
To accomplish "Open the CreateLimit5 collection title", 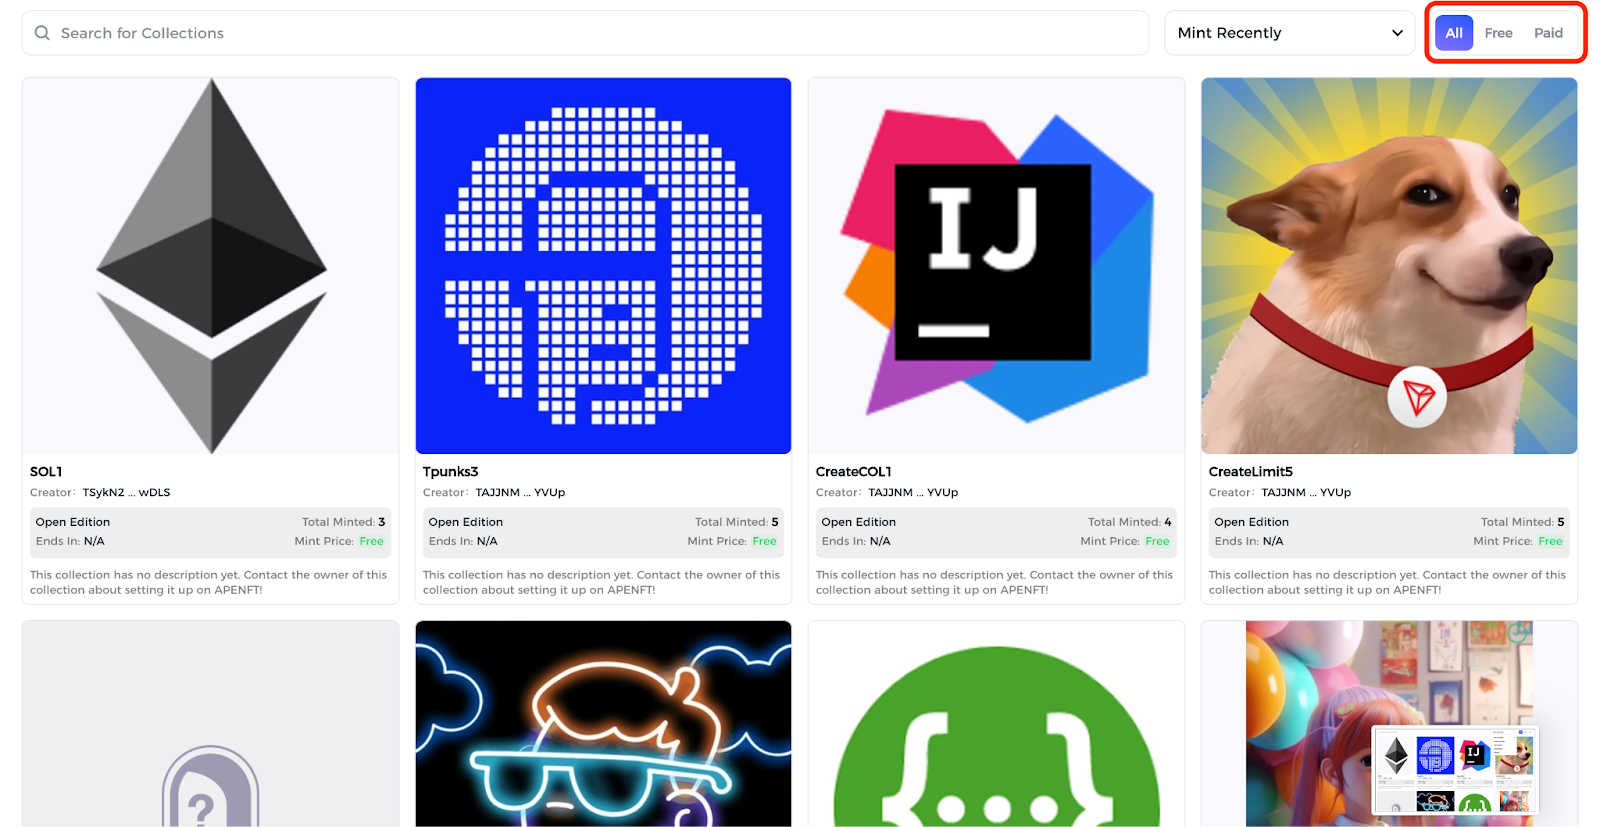I will (1250, 472).
